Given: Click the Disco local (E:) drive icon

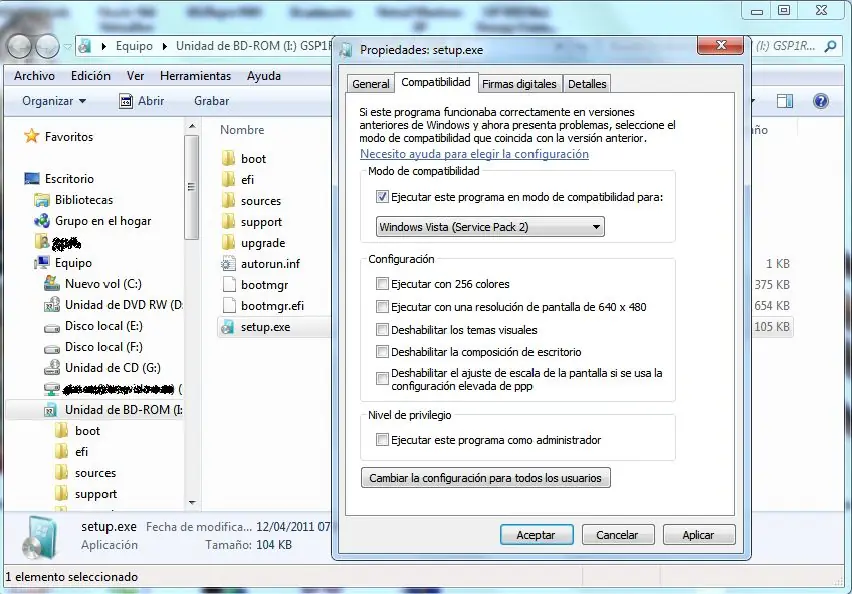Looking at the screenshot, I should click(x=52, y=327).
